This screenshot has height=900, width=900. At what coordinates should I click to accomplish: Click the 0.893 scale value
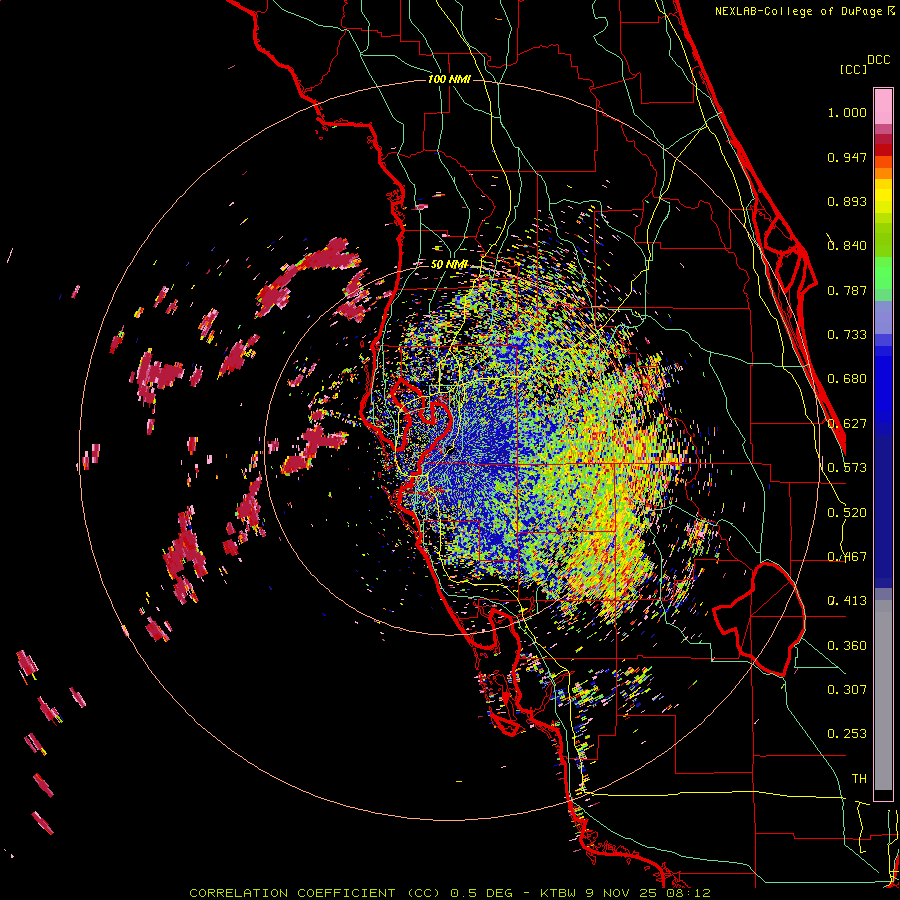click(847, 201)
